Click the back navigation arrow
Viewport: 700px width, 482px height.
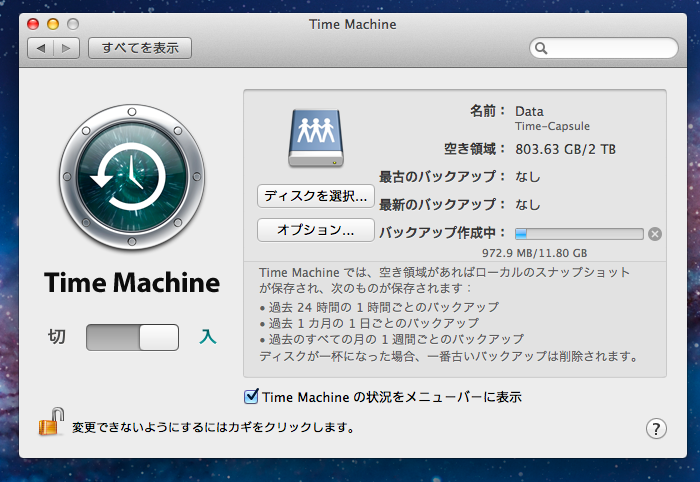tap(41, 48)
